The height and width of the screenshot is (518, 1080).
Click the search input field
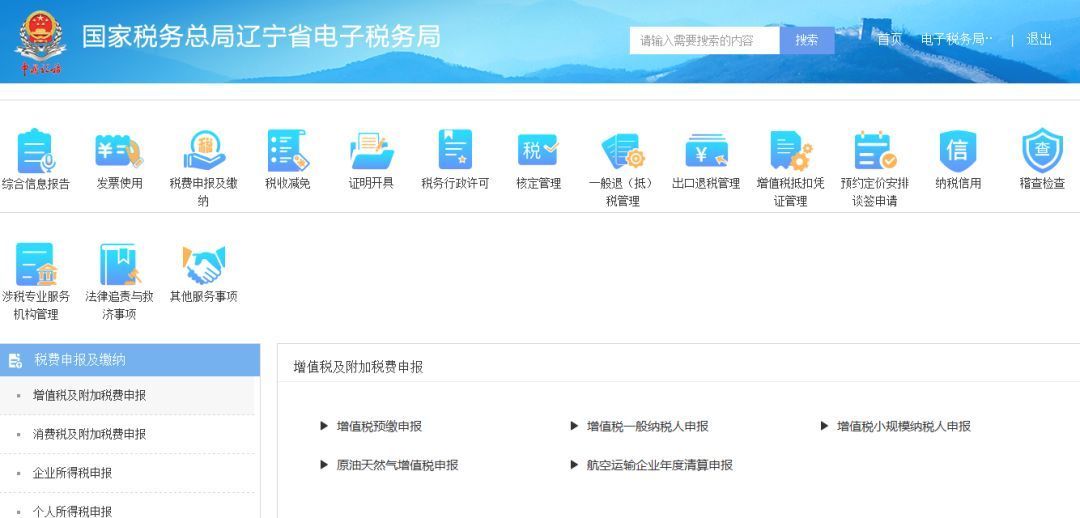(x=704, y=40)
